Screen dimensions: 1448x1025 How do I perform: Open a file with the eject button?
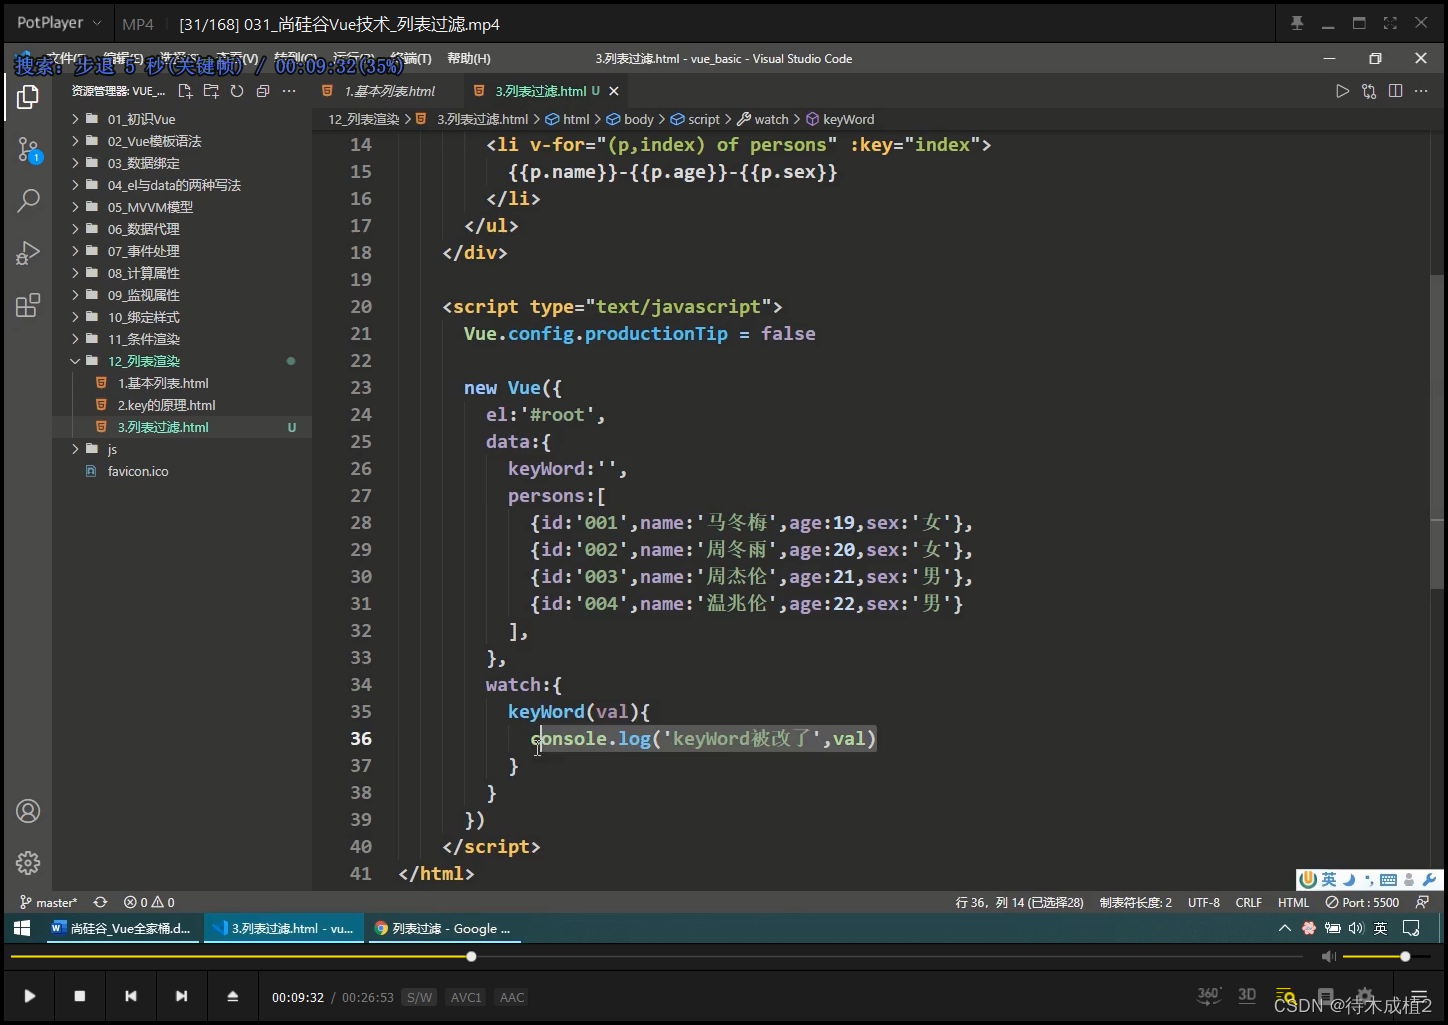point(232,996)
